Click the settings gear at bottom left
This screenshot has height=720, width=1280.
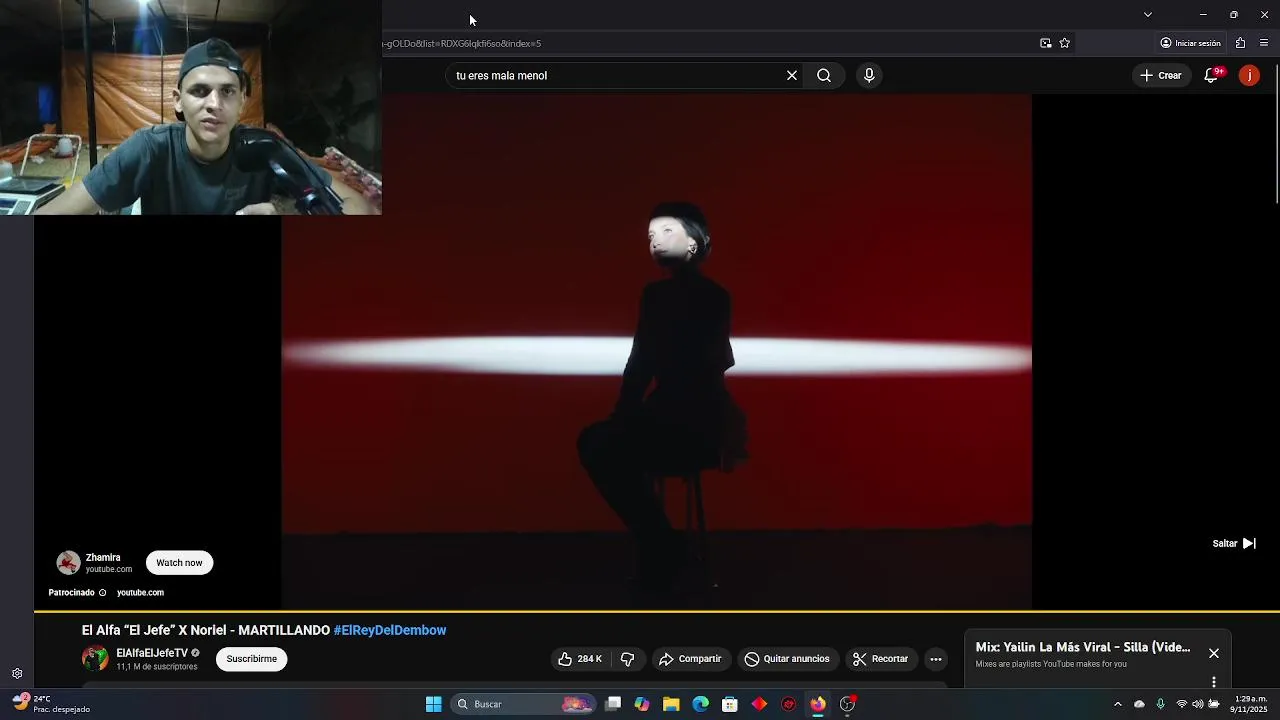17,674
